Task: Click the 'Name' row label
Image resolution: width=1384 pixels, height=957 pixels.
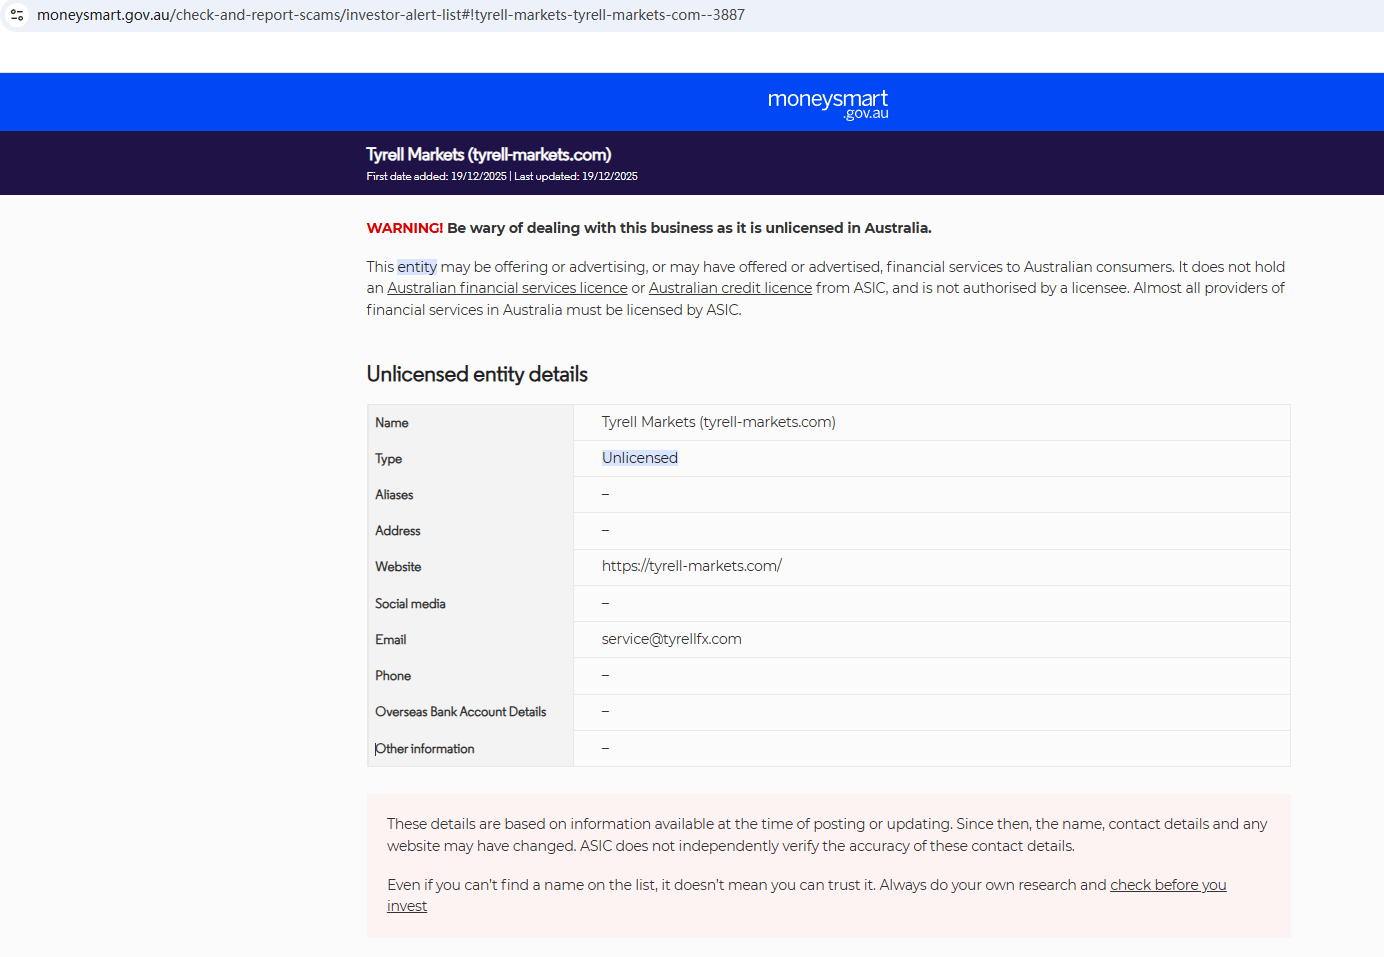Action: point(392,423)
